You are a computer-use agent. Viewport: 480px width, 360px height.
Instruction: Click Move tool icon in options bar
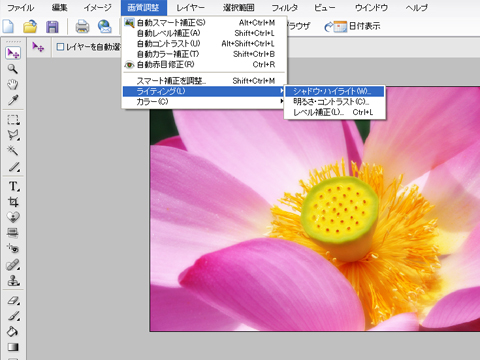pos(38,47)
